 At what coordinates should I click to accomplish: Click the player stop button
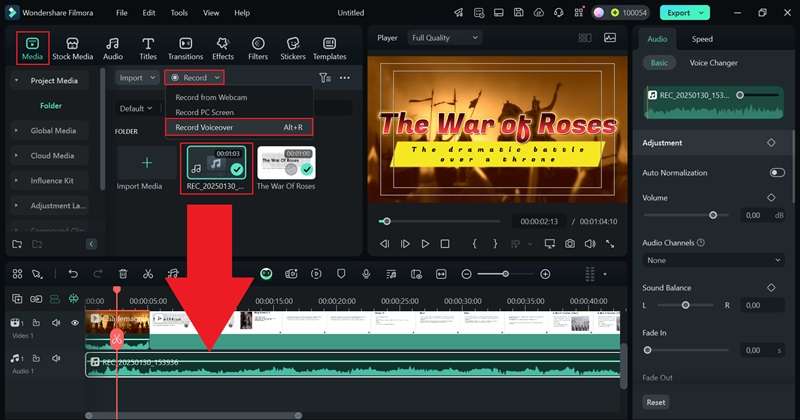pos(445,244)
